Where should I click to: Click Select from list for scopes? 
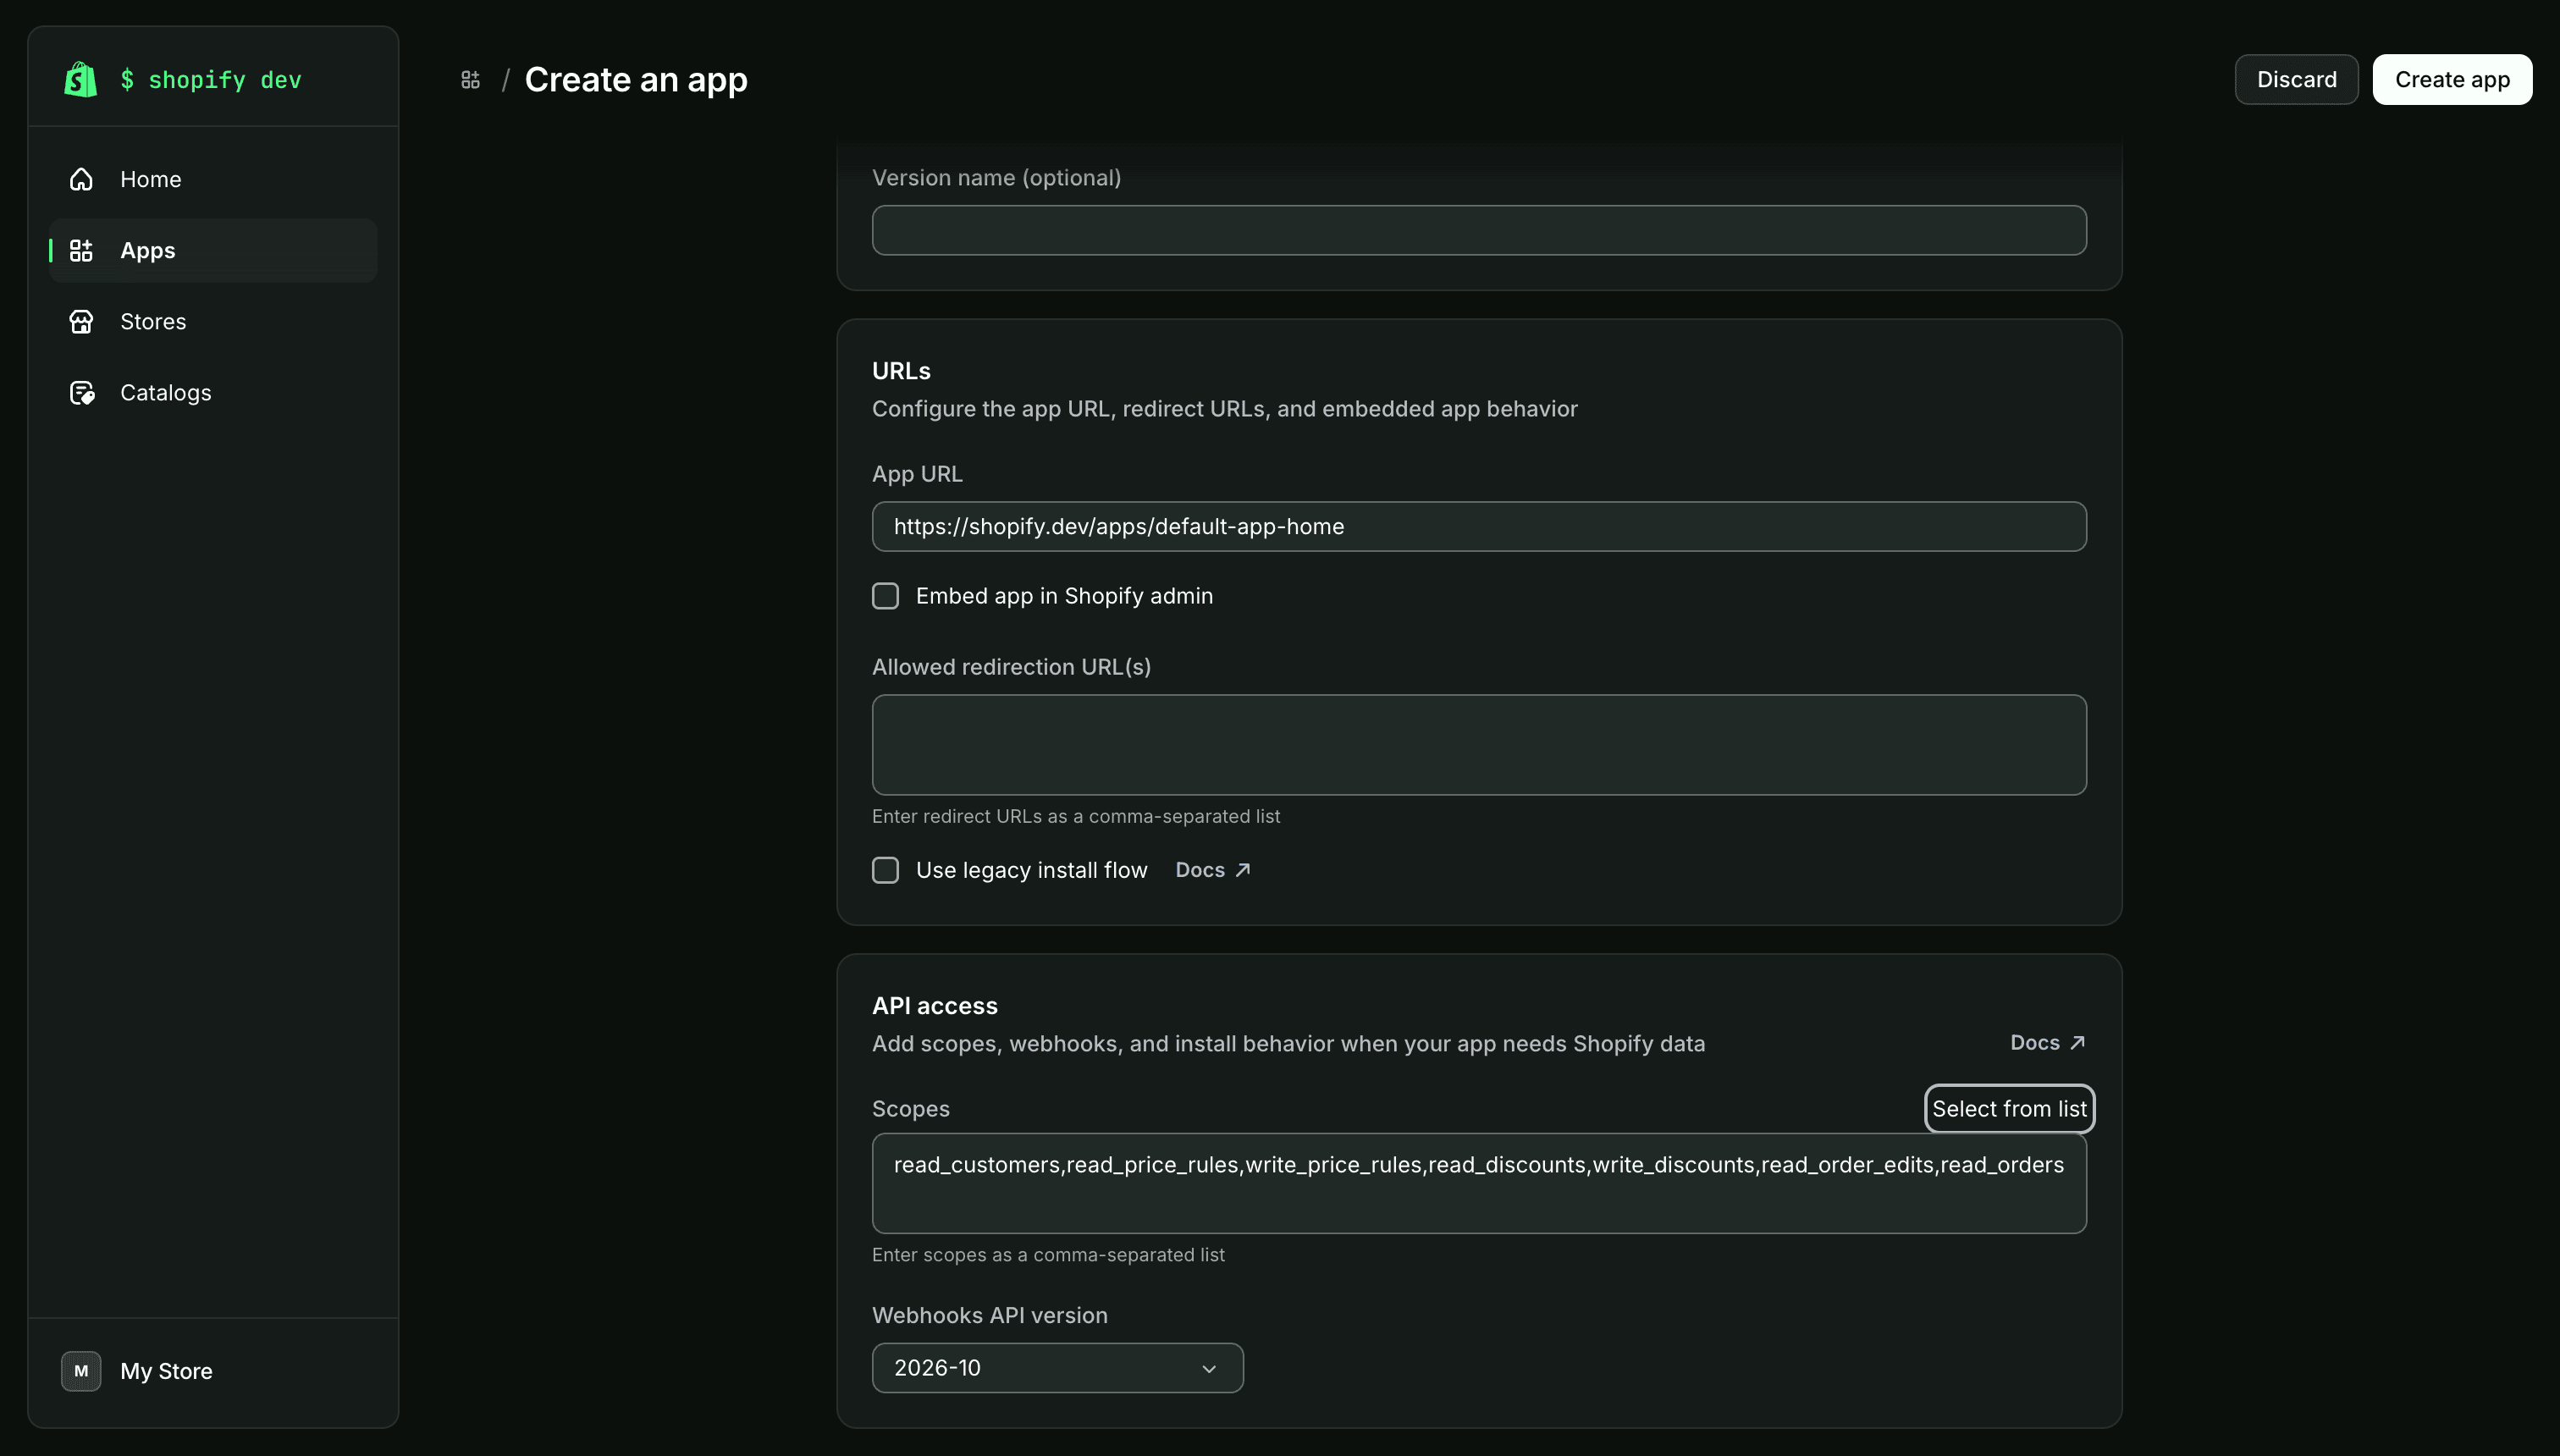[2009, 1108]
